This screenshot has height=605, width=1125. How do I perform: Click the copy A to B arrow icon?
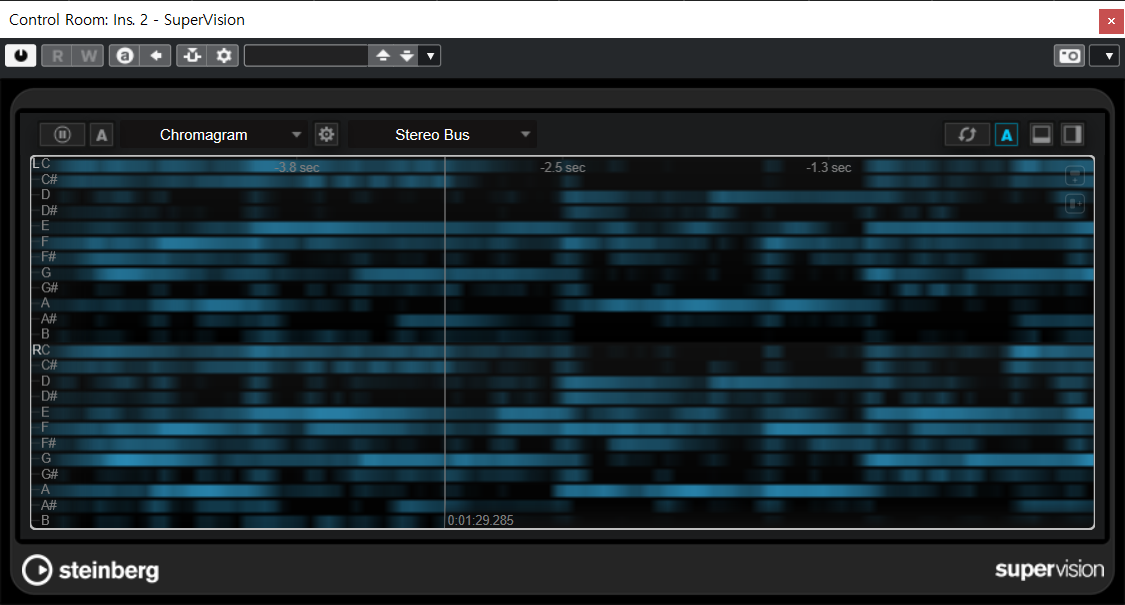tap(155, 56)
